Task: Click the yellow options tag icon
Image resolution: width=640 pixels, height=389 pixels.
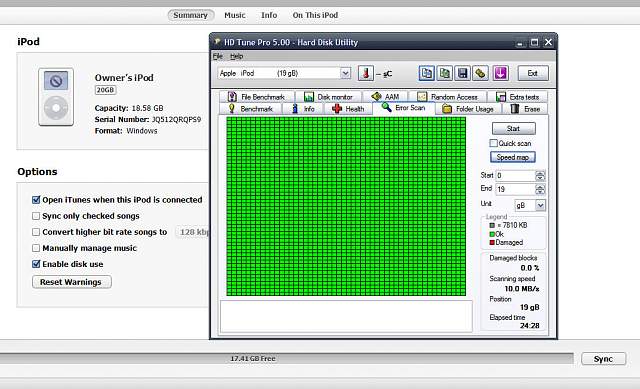Action: (480, 73)
